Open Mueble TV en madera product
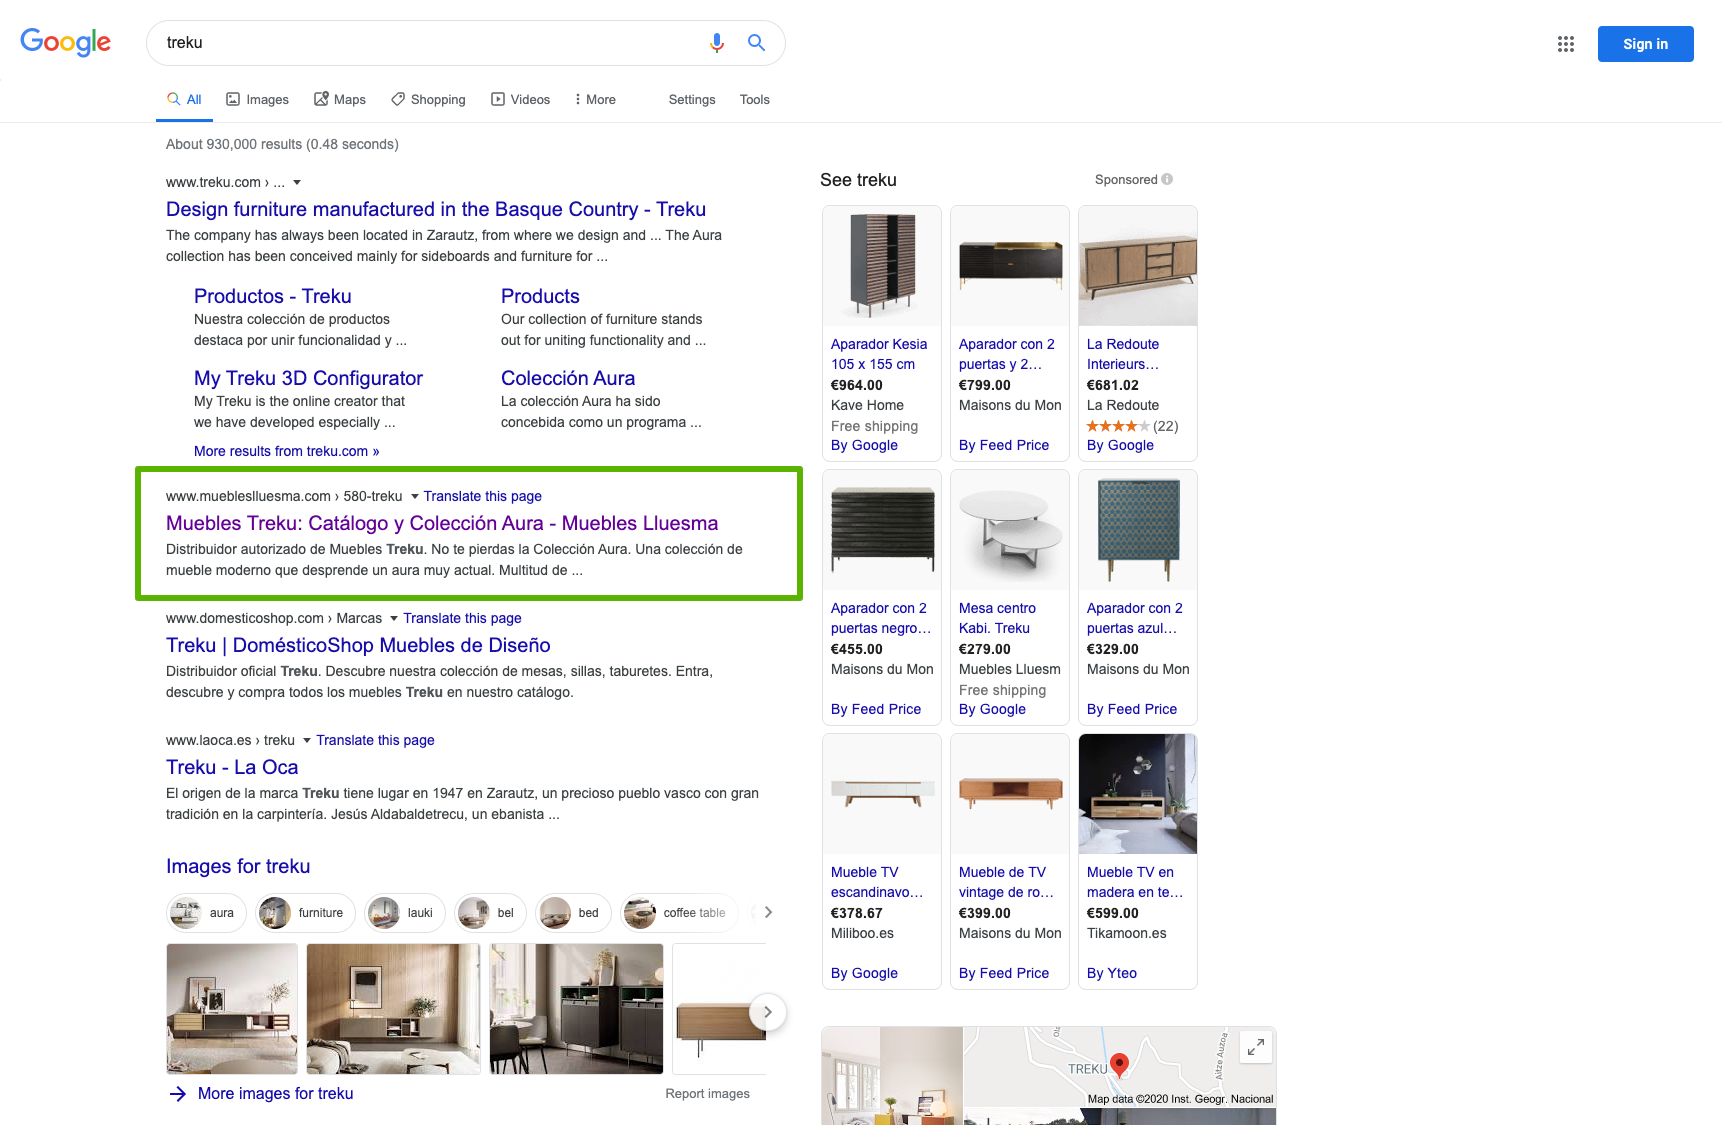This screenshot has height=1125, width=1722. [x=1135, y=882]
